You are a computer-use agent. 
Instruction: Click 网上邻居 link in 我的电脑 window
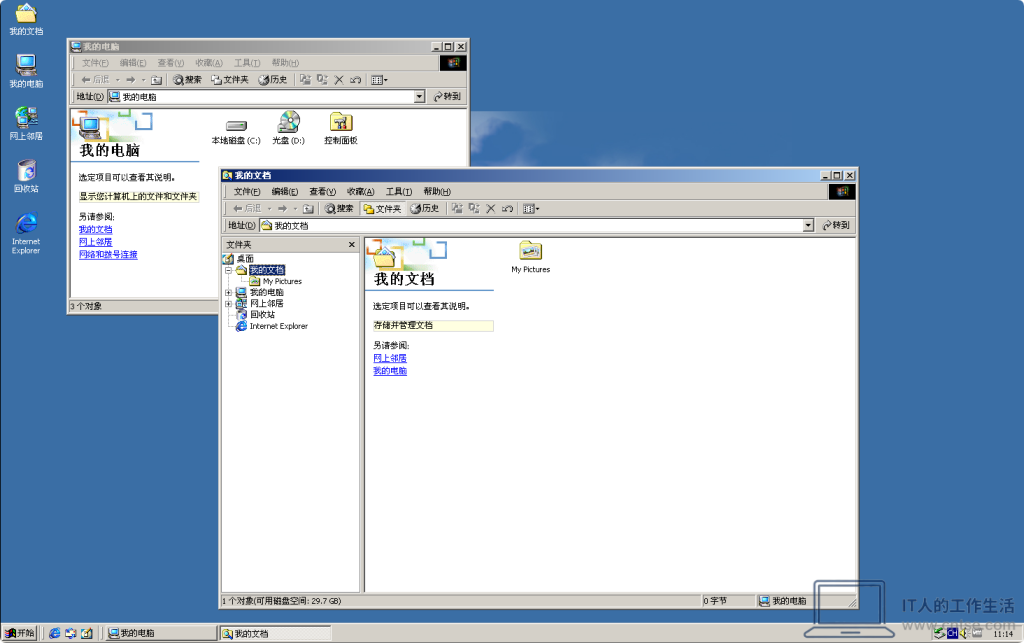click(x=95, y=242)
